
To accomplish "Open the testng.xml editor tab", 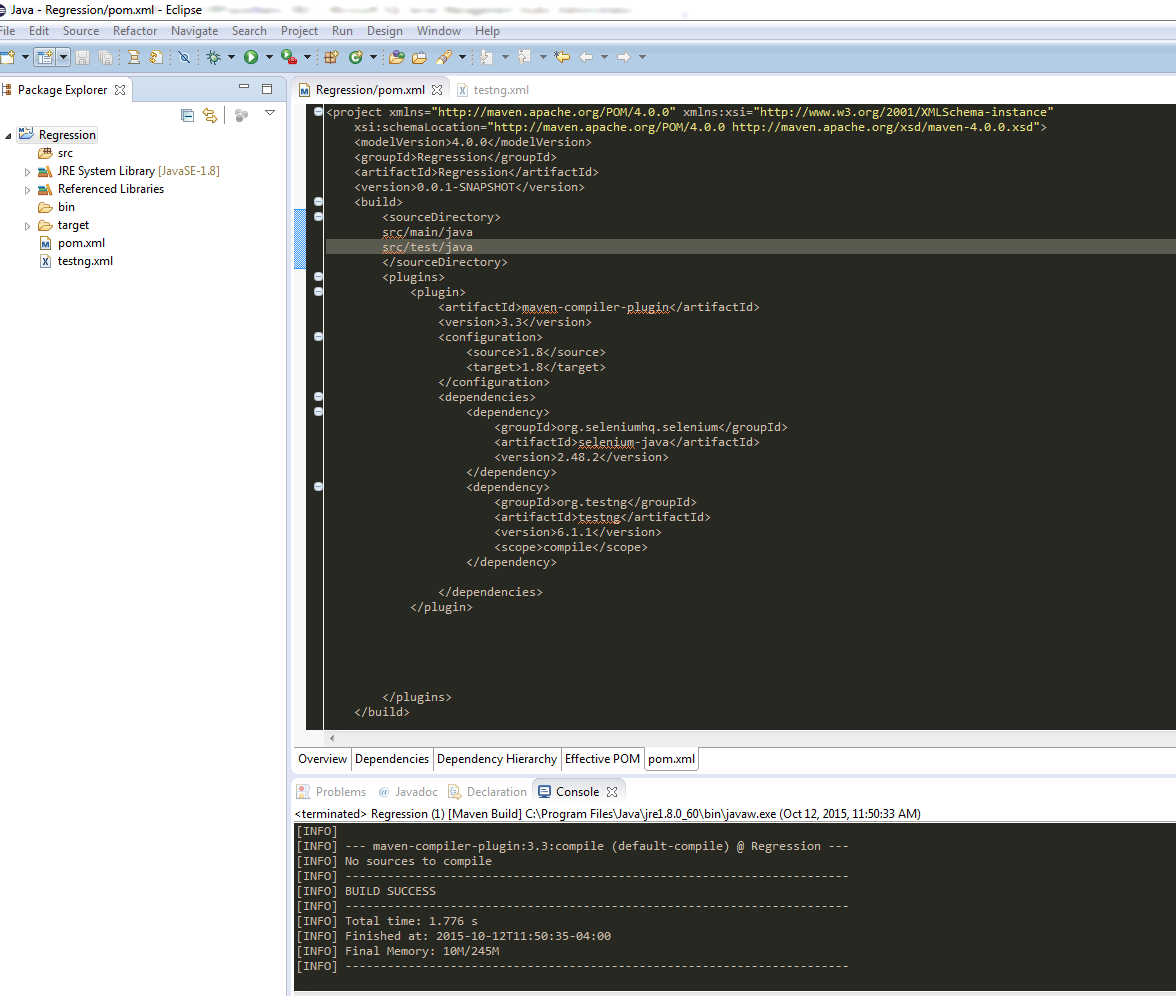I will (x=501, y=90).
